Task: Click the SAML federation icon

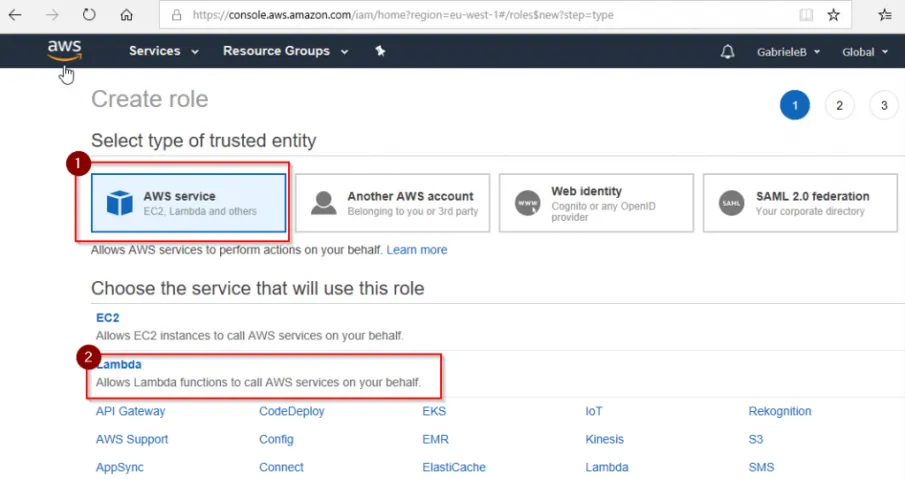Action: coord(731,203)
